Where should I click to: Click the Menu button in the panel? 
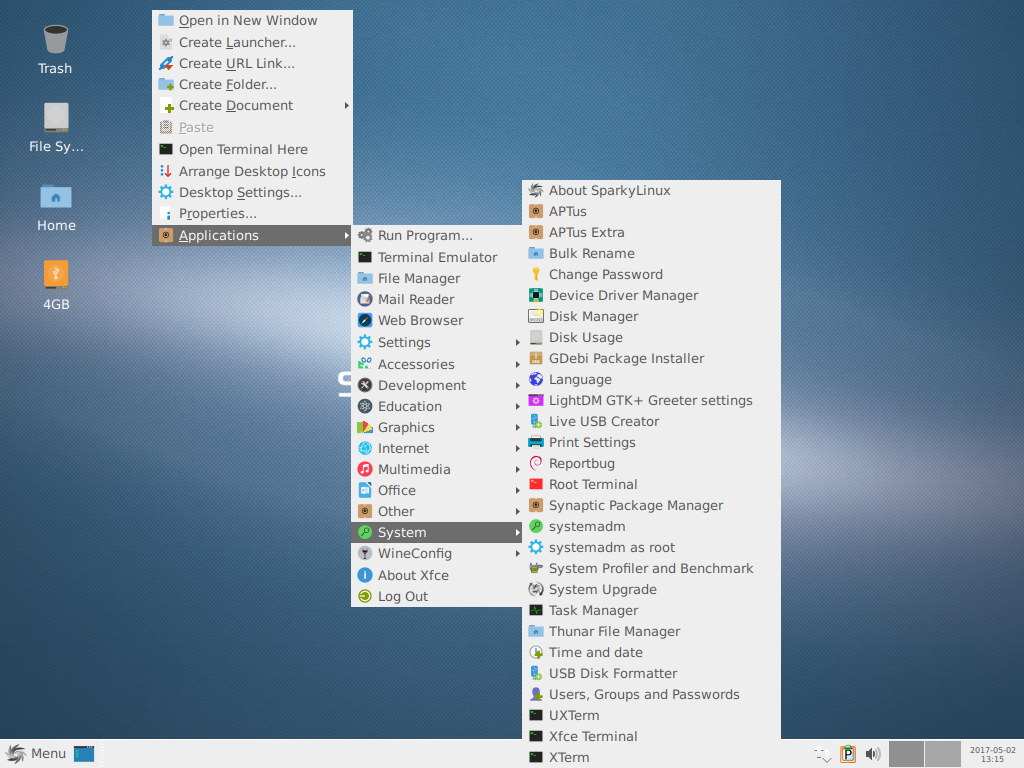click(x=36, y=754)
